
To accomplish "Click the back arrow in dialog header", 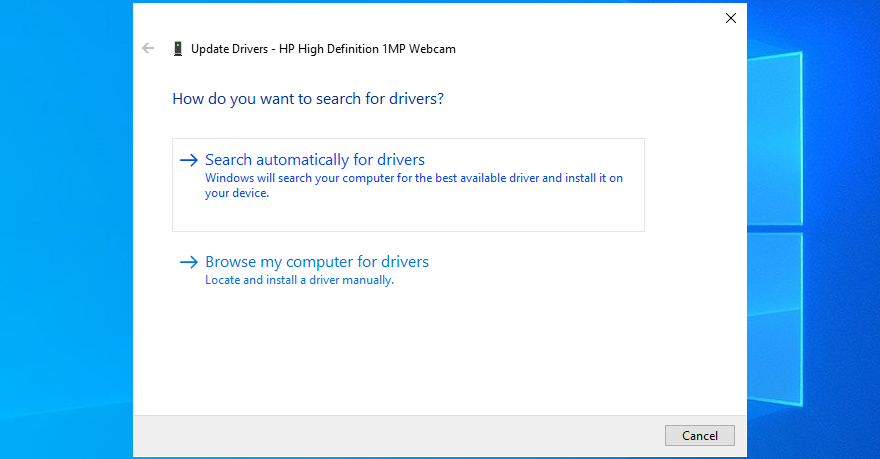I will coord(149,48).
